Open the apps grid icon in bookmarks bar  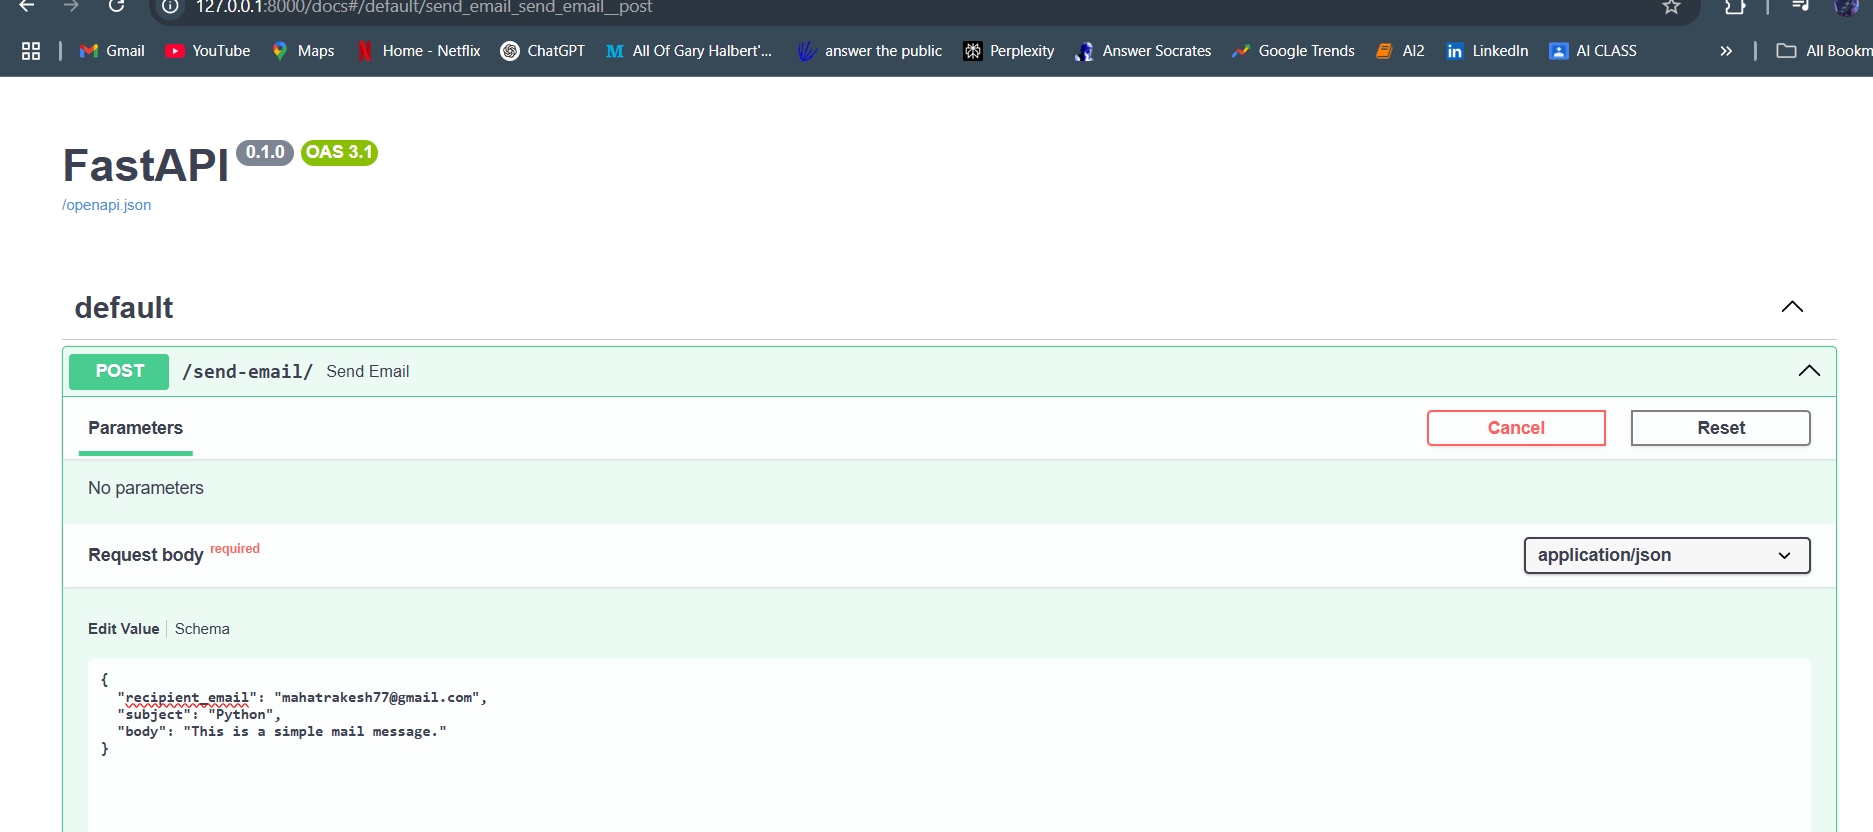[31, 51]
